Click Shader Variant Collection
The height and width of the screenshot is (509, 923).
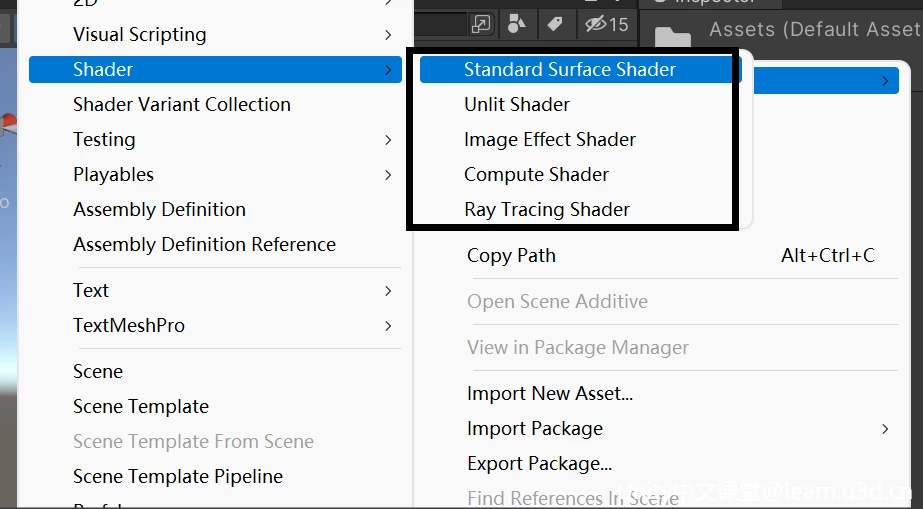click(x=182, y=105)
